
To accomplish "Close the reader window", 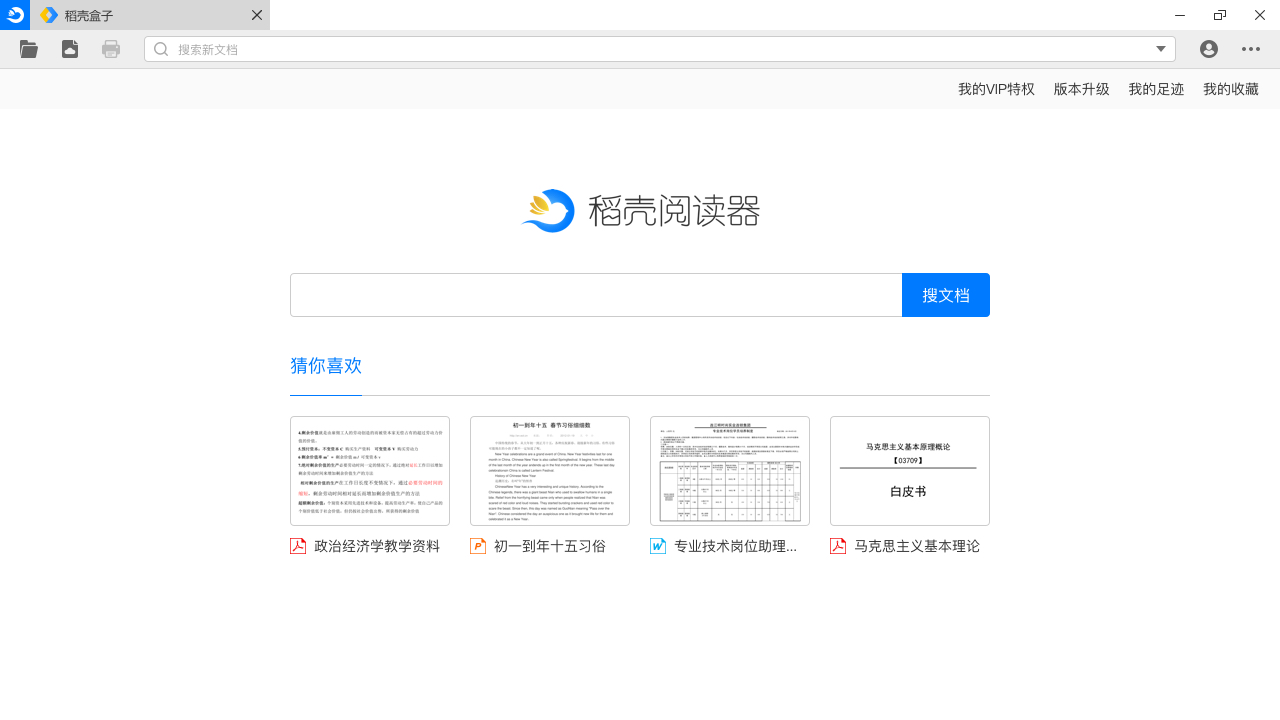I will coord(1260,15).
